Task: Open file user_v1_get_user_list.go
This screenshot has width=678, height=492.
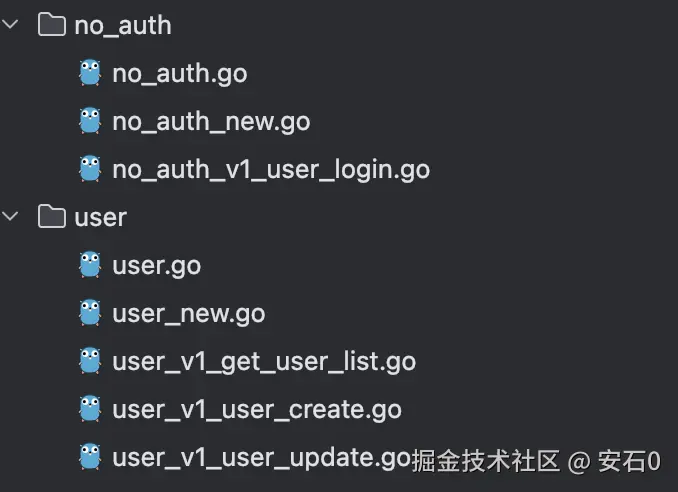Action: 264,362
